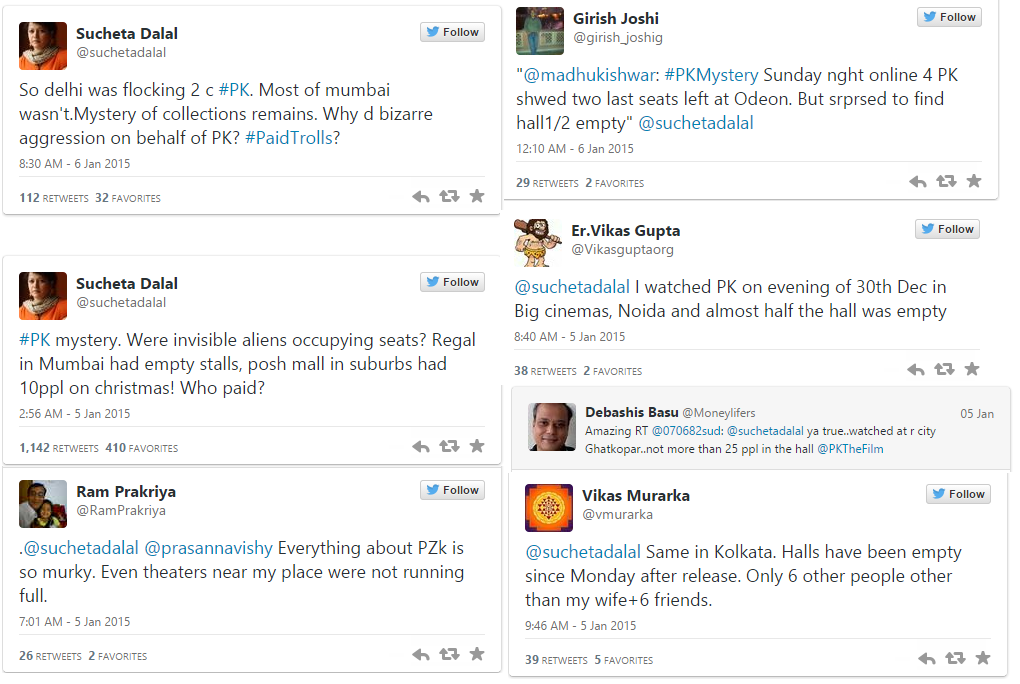Visit @prasannavishy mention in Ram's tweet

208,548
